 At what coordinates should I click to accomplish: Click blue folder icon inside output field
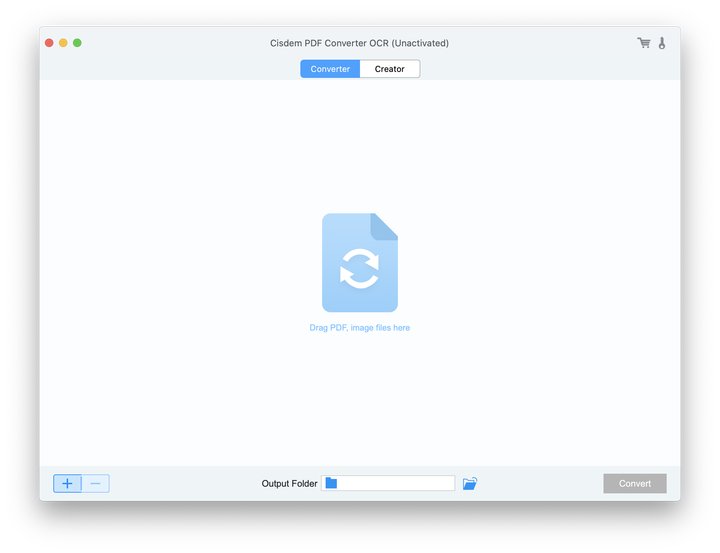[332, 484]
